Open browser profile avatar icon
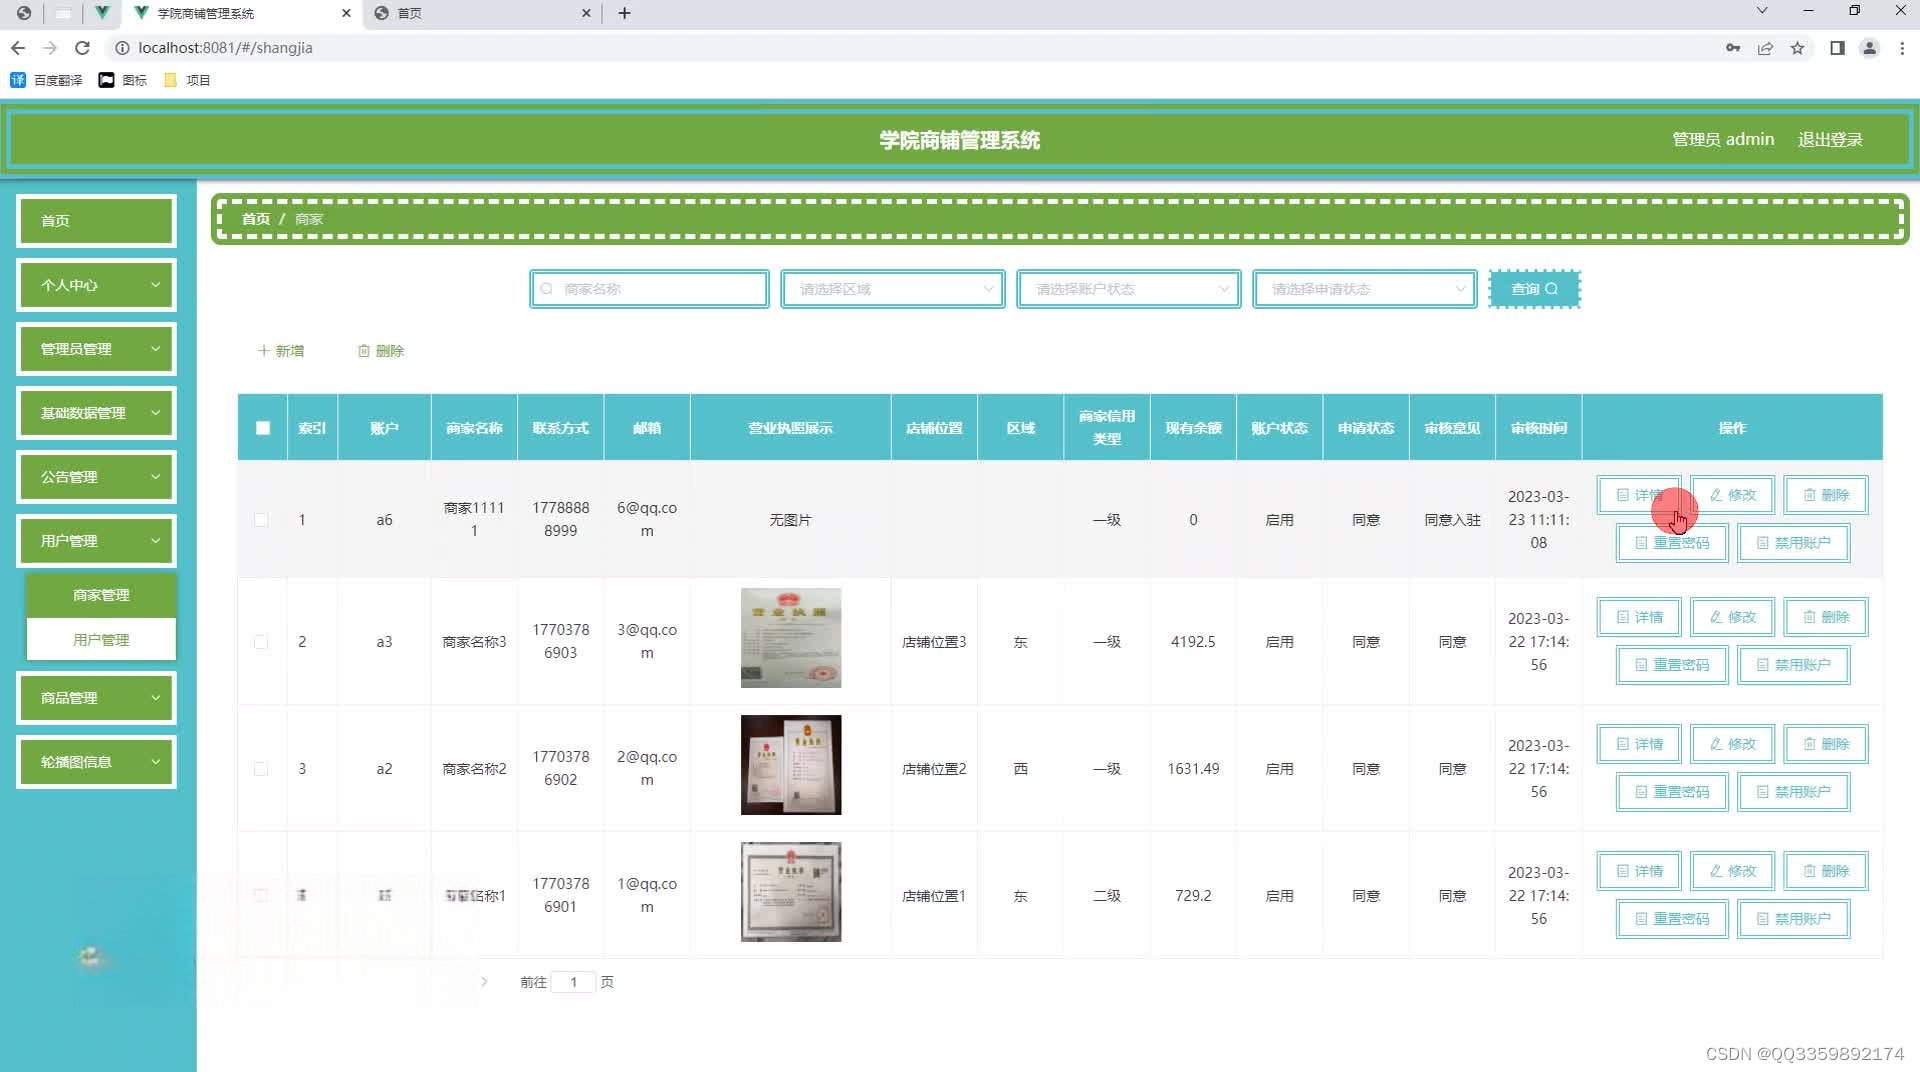Screen dimensions: 1920x1072 1869,48
